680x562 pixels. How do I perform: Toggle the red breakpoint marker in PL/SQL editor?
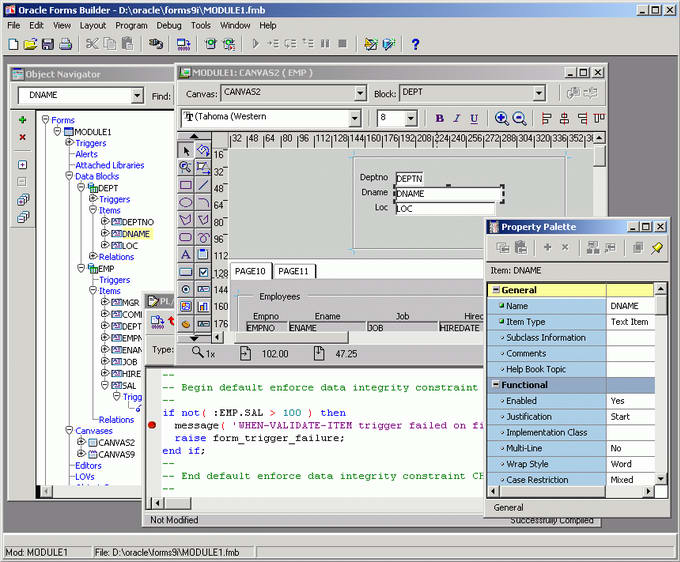(152, 425)
